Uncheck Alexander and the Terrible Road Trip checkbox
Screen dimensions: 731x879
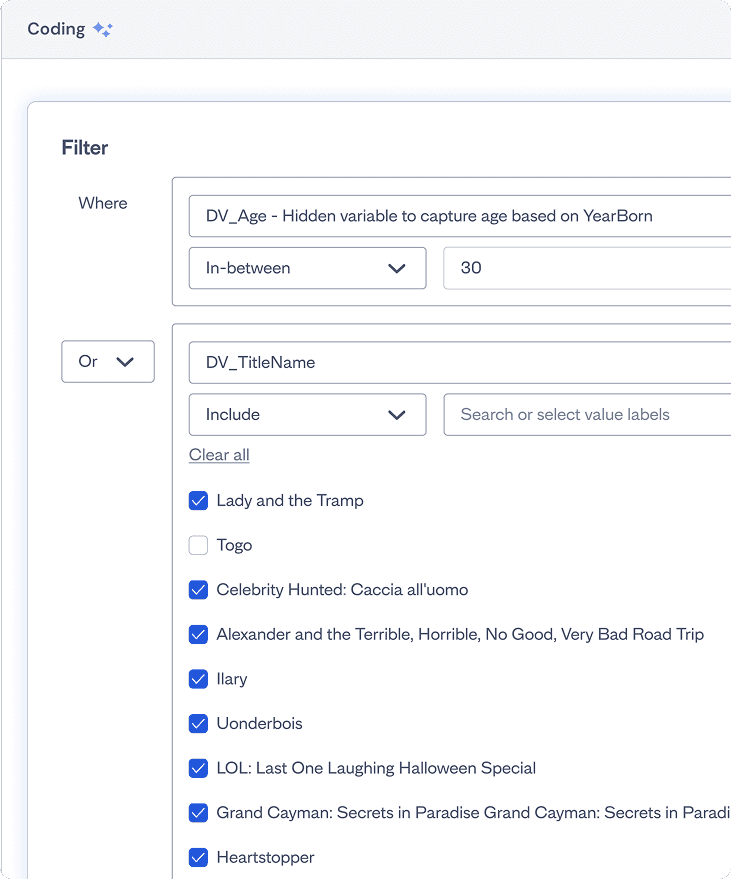[x=198, y=635]
